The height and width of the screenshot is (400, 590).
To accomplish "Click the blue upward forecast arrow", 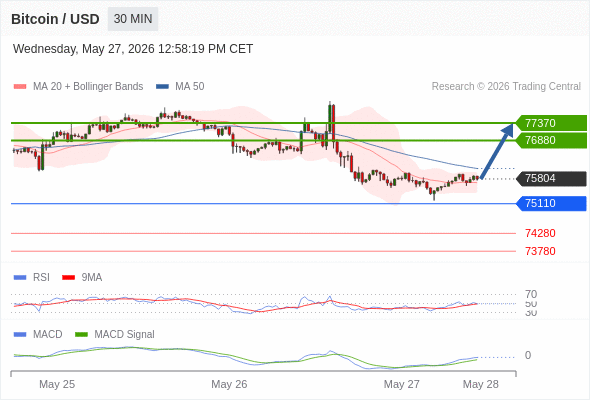I will coord(497,151).
